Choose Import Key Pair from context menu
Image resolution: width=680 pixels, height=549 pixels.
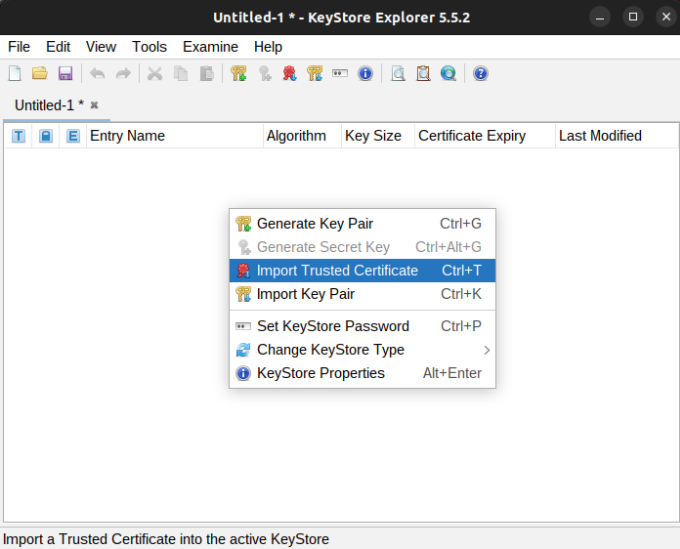pyautogui.click(x=363, y=294)
